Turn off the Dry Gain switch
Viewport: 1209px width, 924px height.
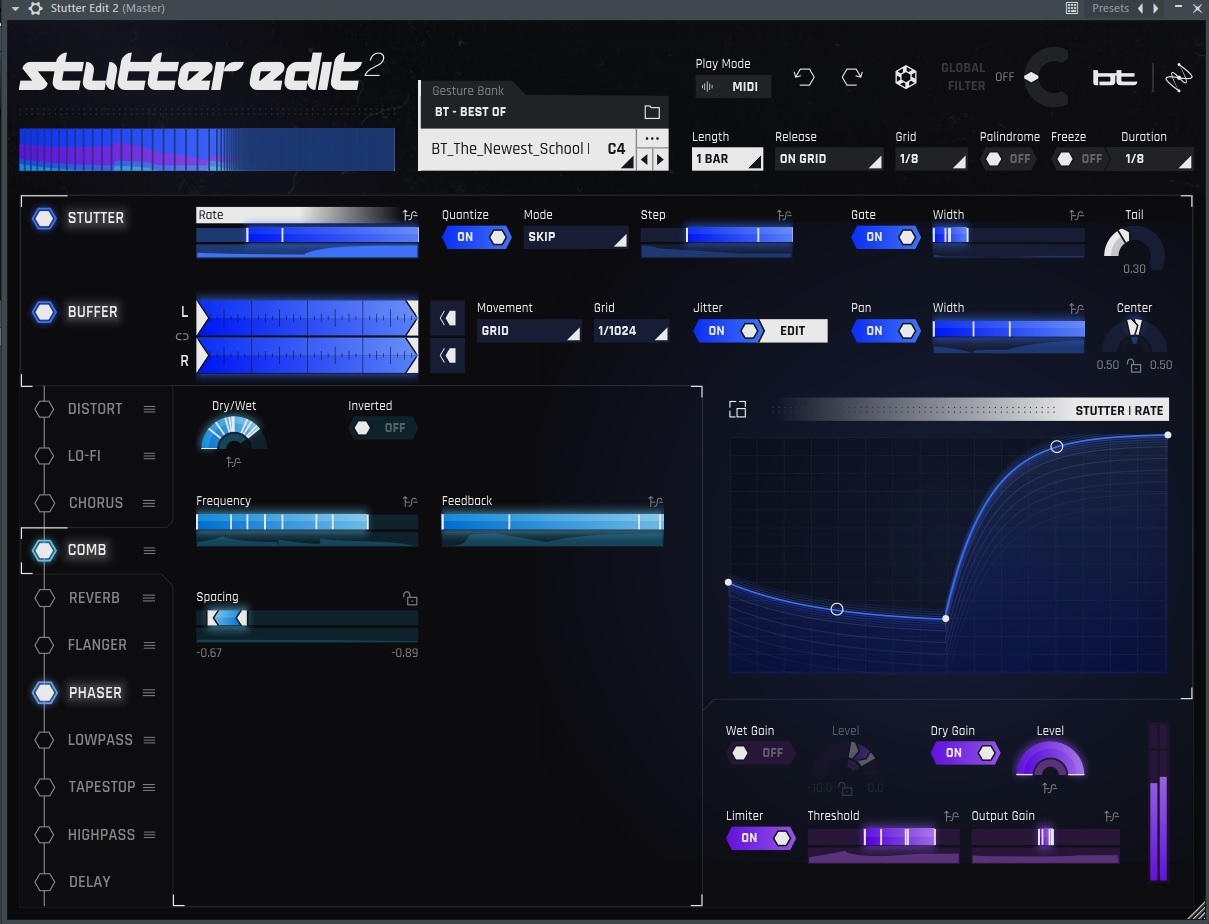[964, 753]
